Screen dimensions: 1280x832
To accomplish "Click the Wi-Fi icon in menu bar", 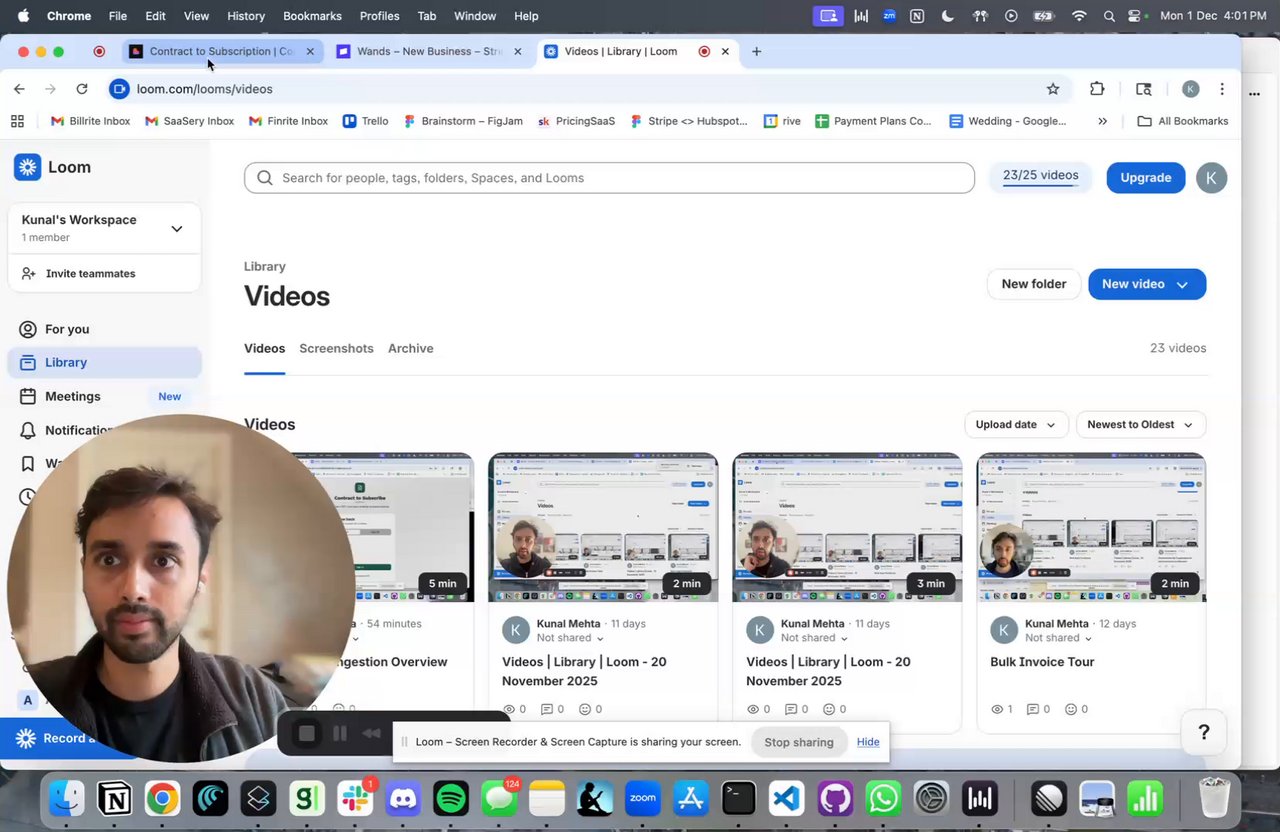I will pyautogui.click(x=1079, y=16).
